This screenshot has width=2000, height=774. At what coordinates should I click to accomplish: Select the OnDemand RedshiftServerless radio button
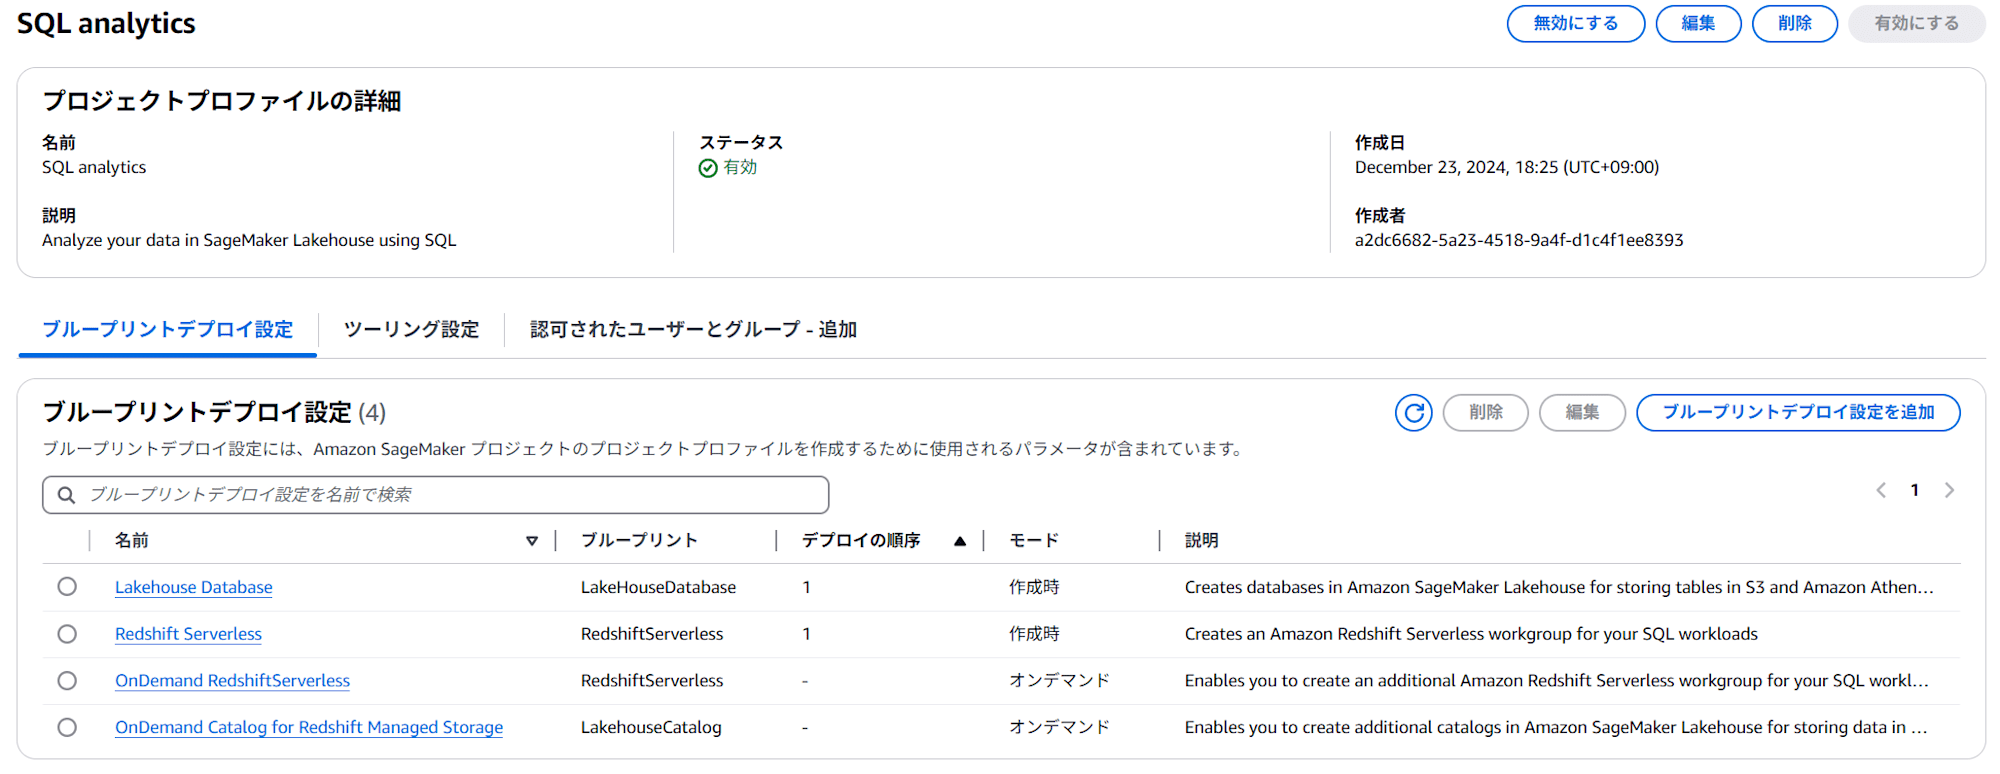pyautogui.click(x=67, y=681)
